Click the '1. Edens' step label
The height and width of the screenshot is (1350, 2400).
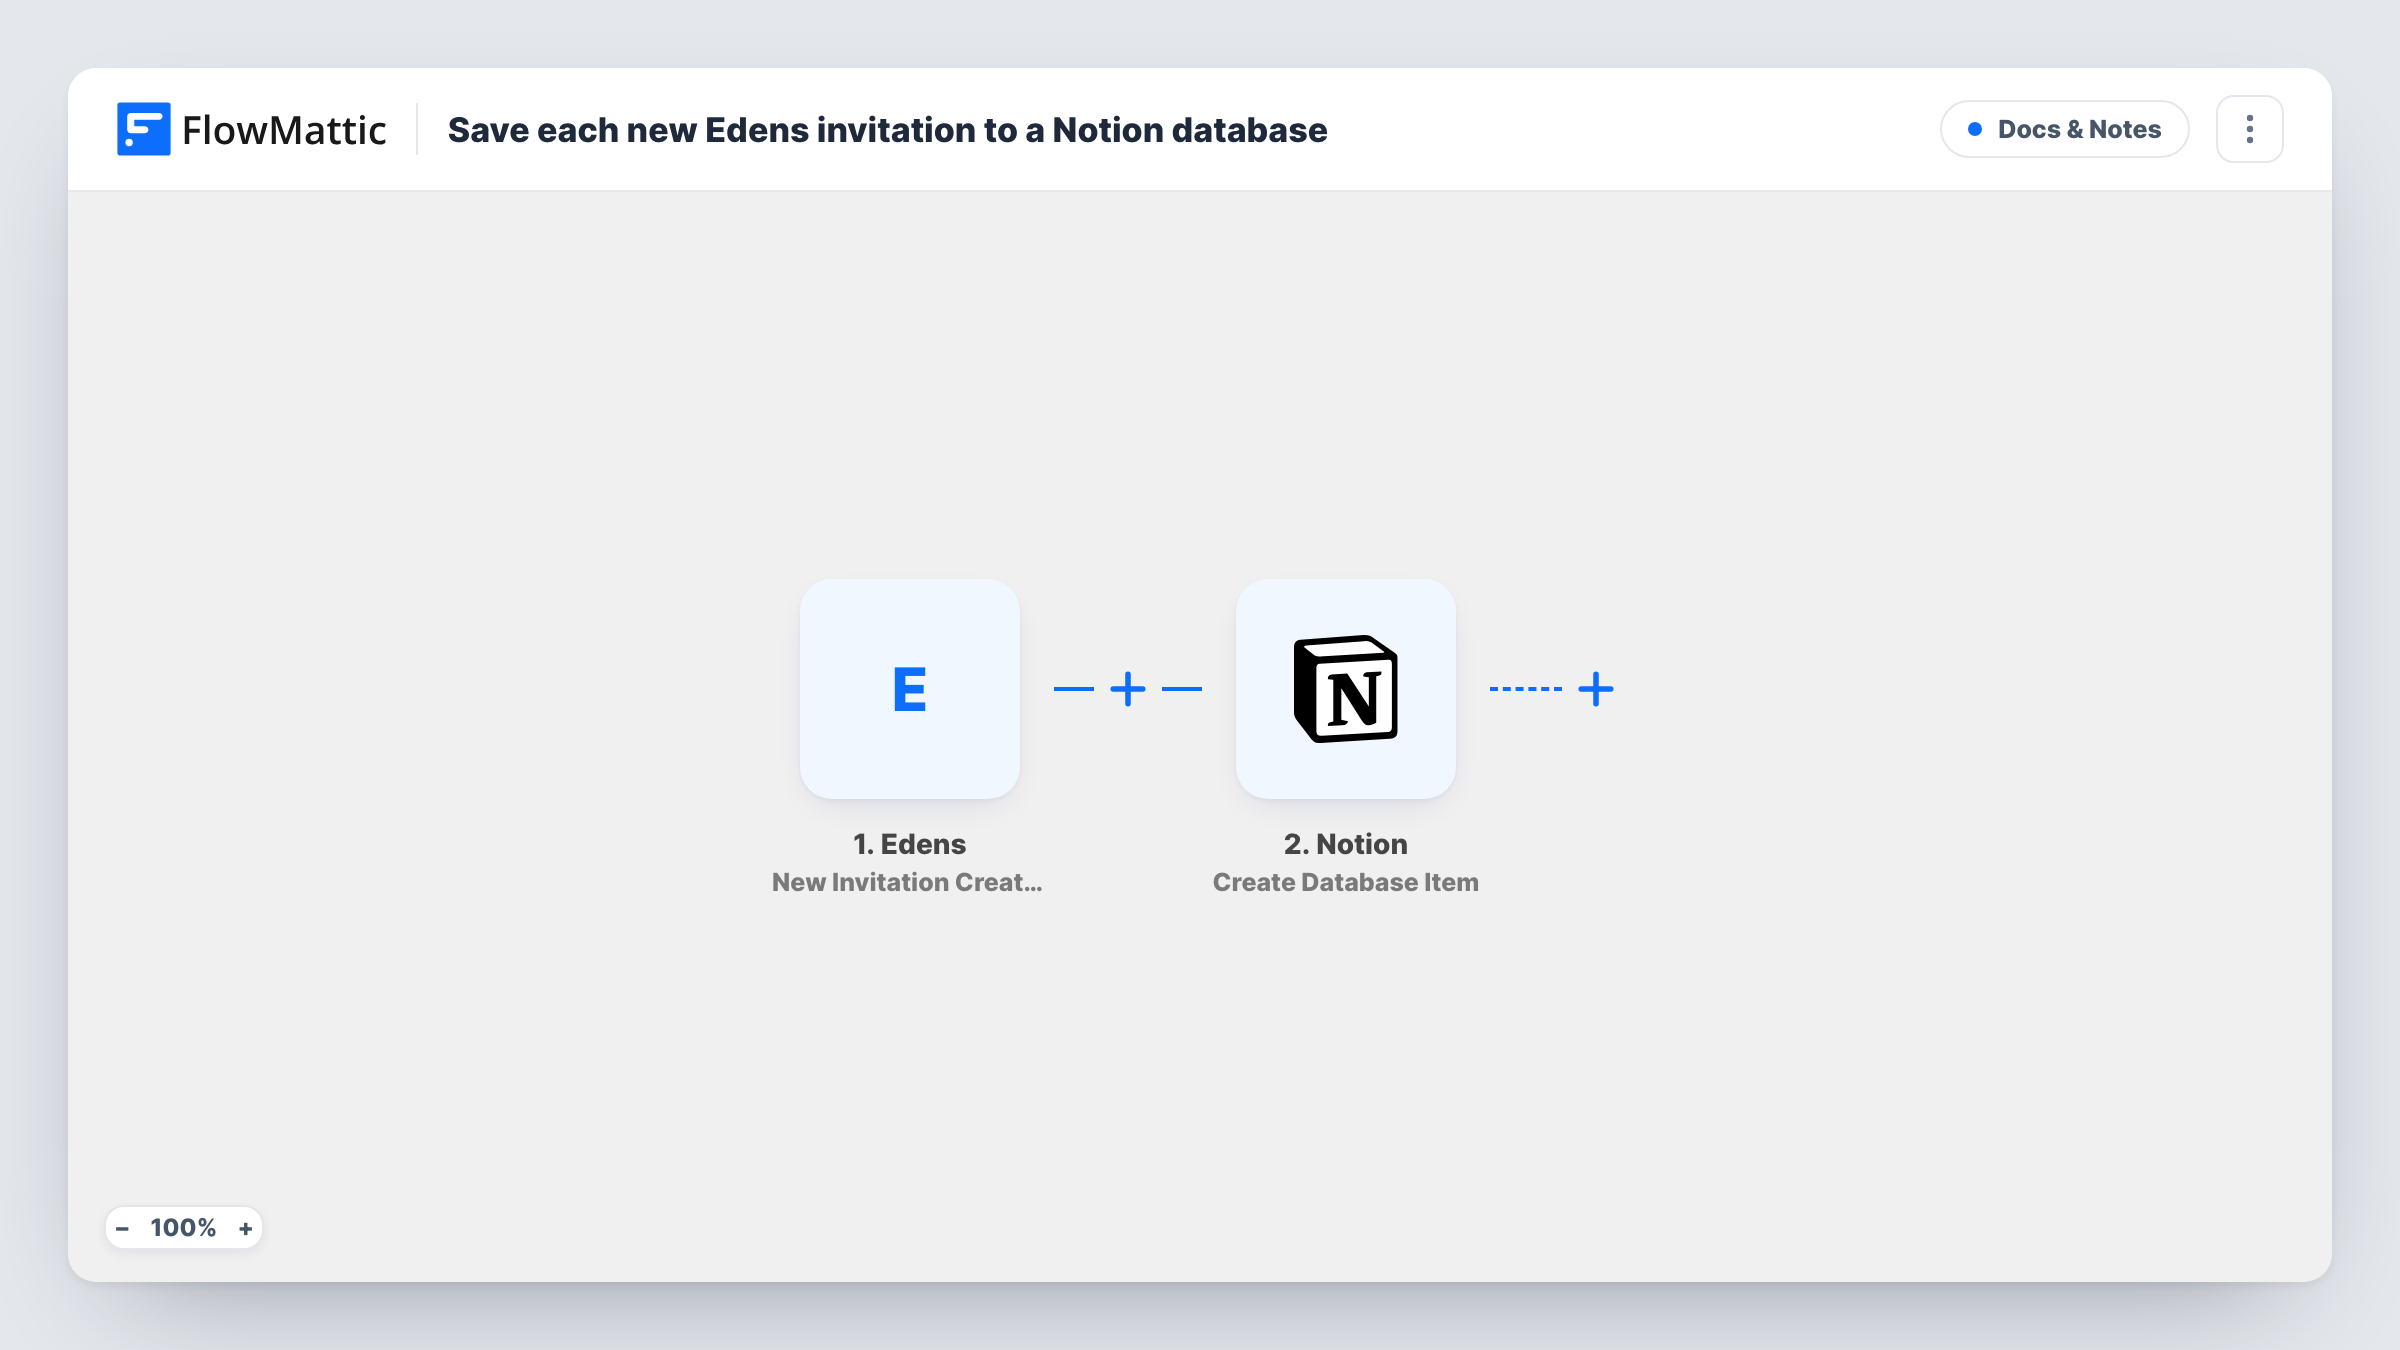(x=909, y=844)
